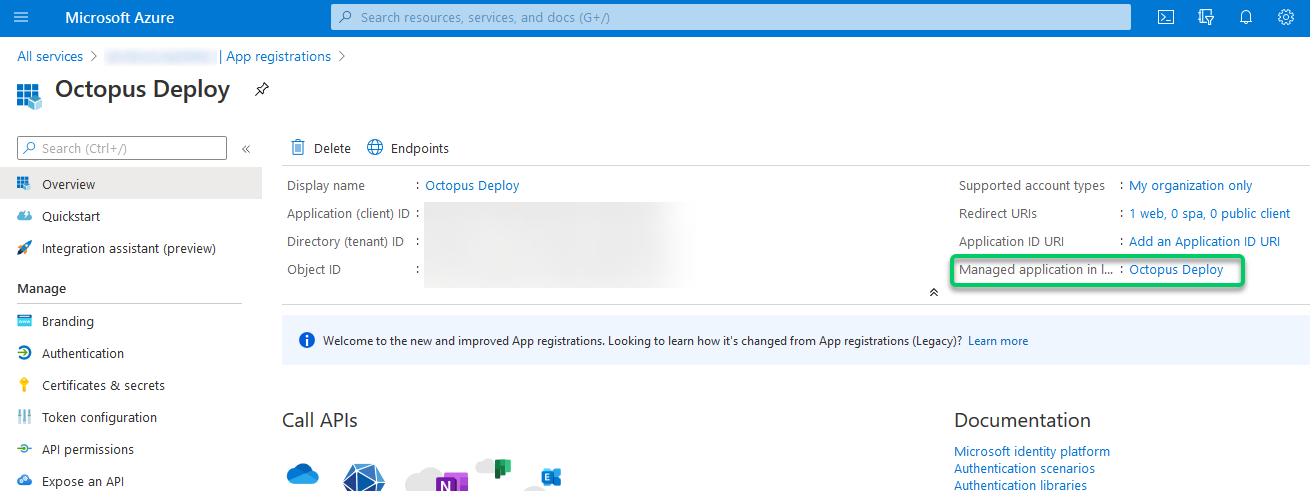Click the Quickstart cloud icon

click(x=25, y=216)
